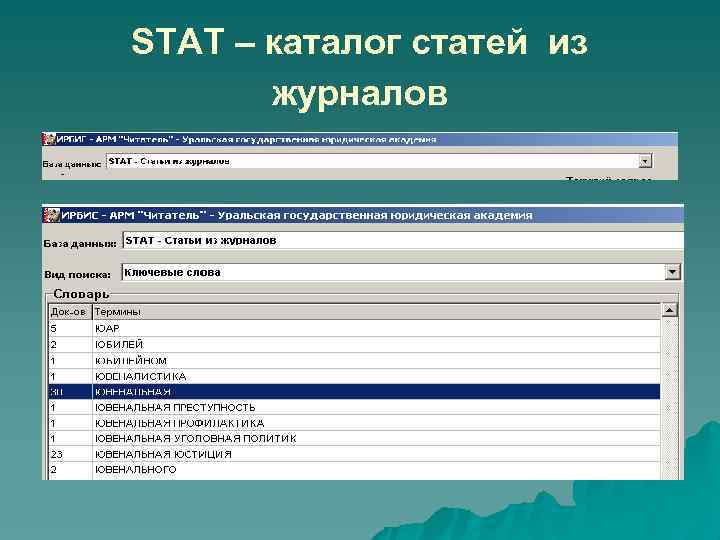Image resolution: width=720 pixels, height=540 pixels.
Task: Select the 'ЮВЕНАЛЬНОГО' term row
Action: 354,470
